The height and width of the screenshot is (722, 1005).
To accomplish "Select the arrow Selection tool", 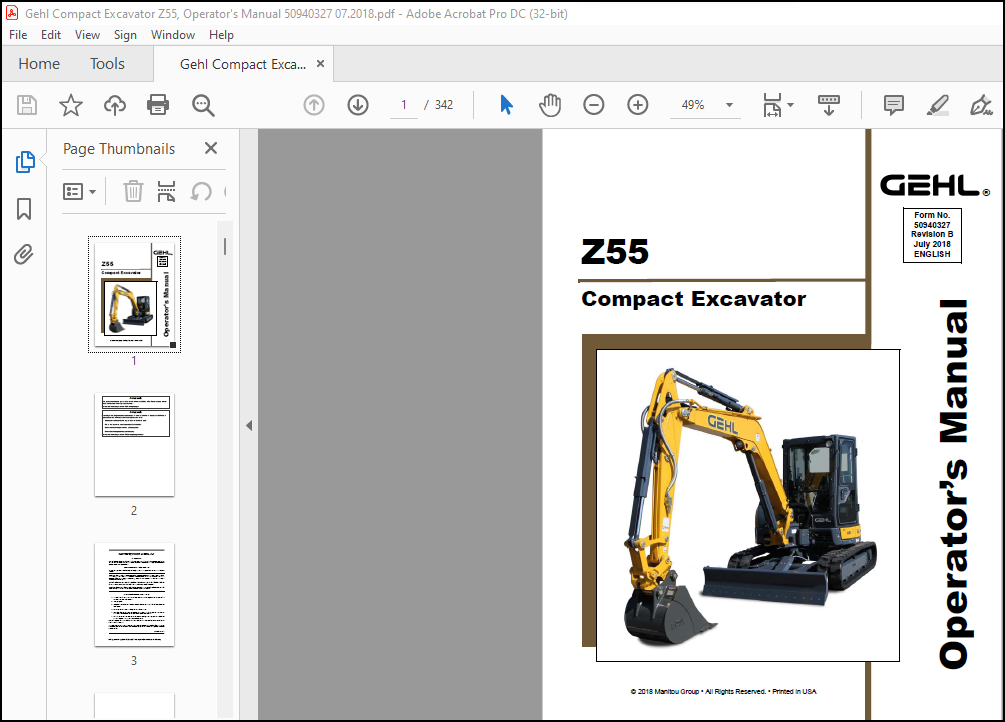I will coord(506,105).
